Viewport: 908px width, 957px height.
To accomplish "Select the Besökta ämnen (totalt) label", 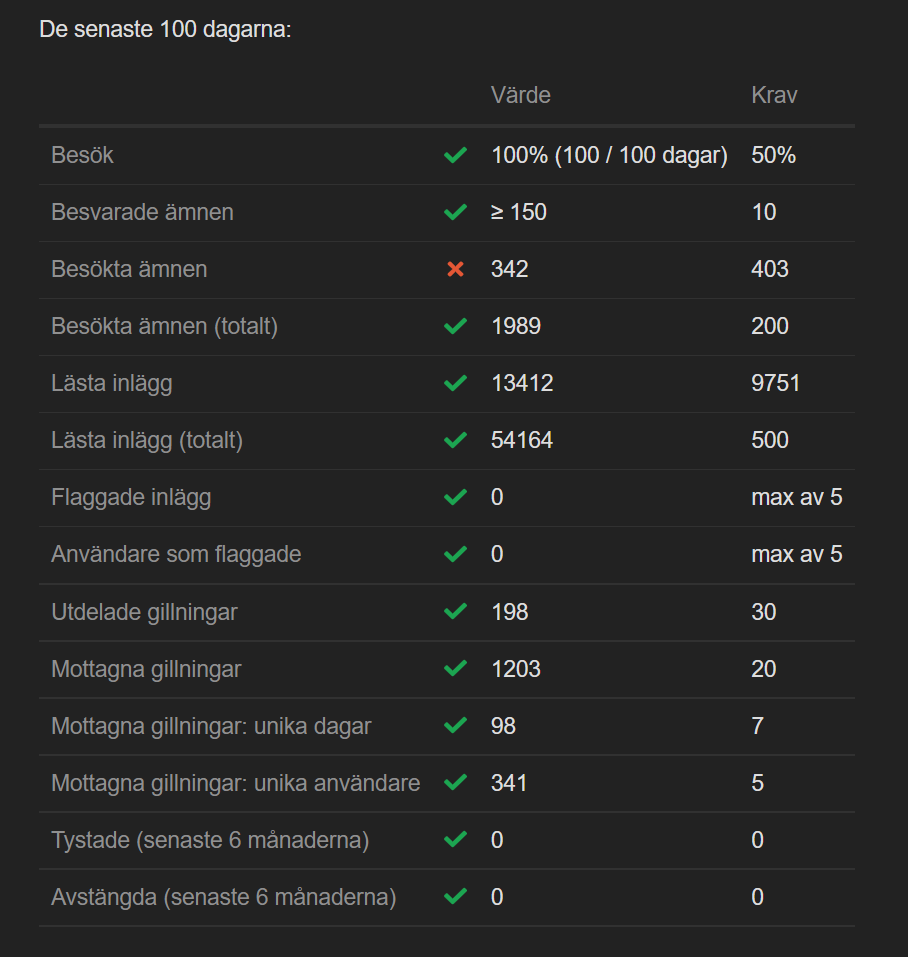I will point(164,326).
